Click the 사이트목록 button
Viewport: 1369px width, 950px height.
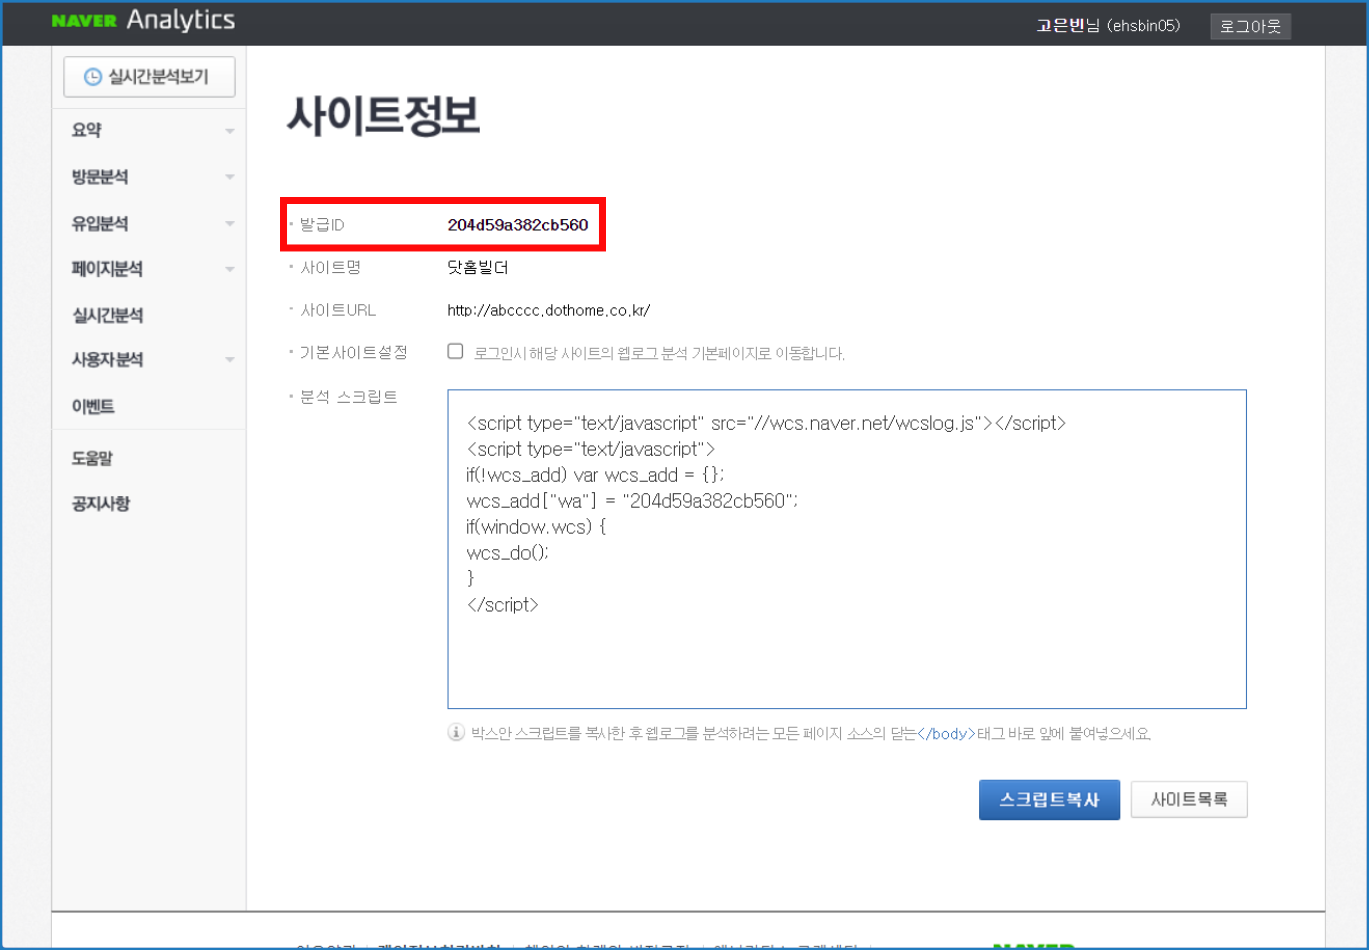coord(1189,800)
